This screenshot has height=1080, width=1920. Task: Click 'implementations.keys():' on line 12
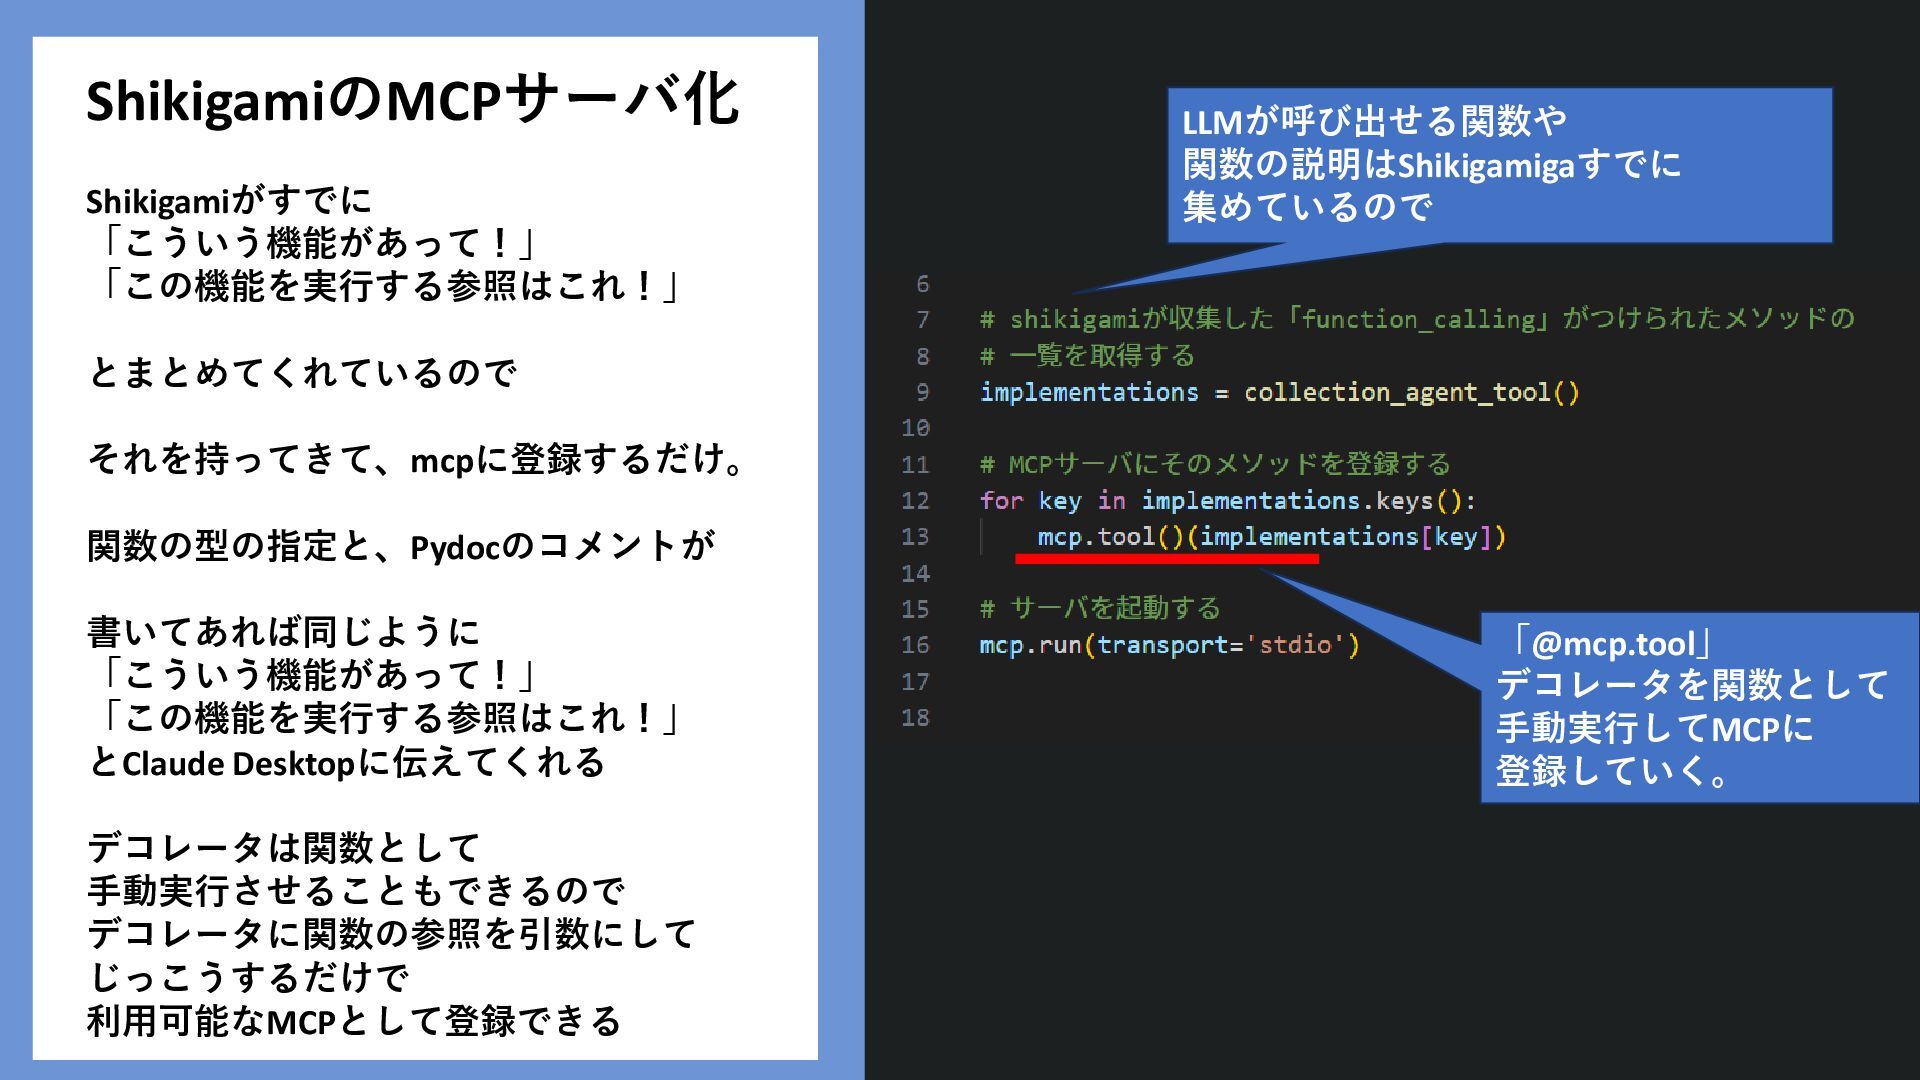pyautogui.click(x=1309, y=500)
